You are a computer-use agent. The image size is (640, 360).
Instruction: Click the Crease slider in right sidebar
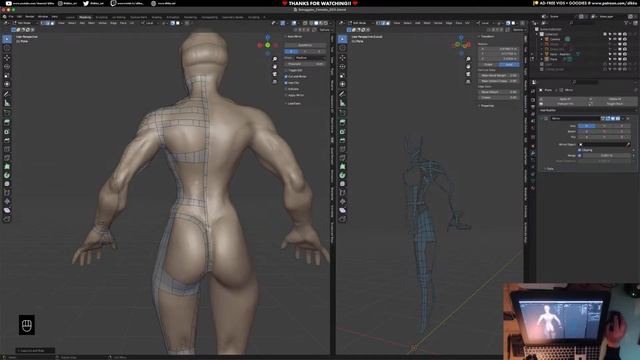click(x=499, y=98)
